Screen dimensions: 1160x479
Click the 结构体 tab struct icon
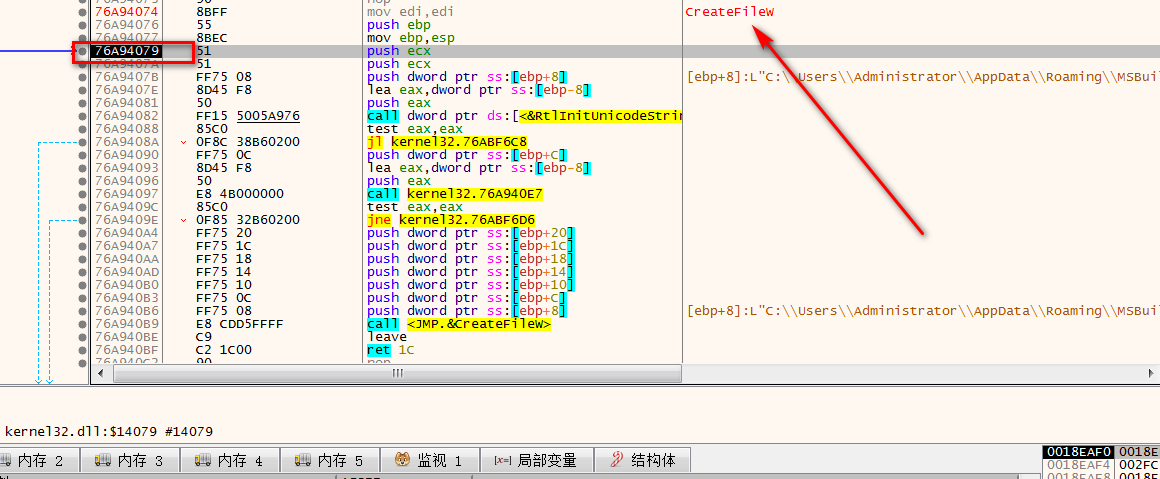coord(618,460)
